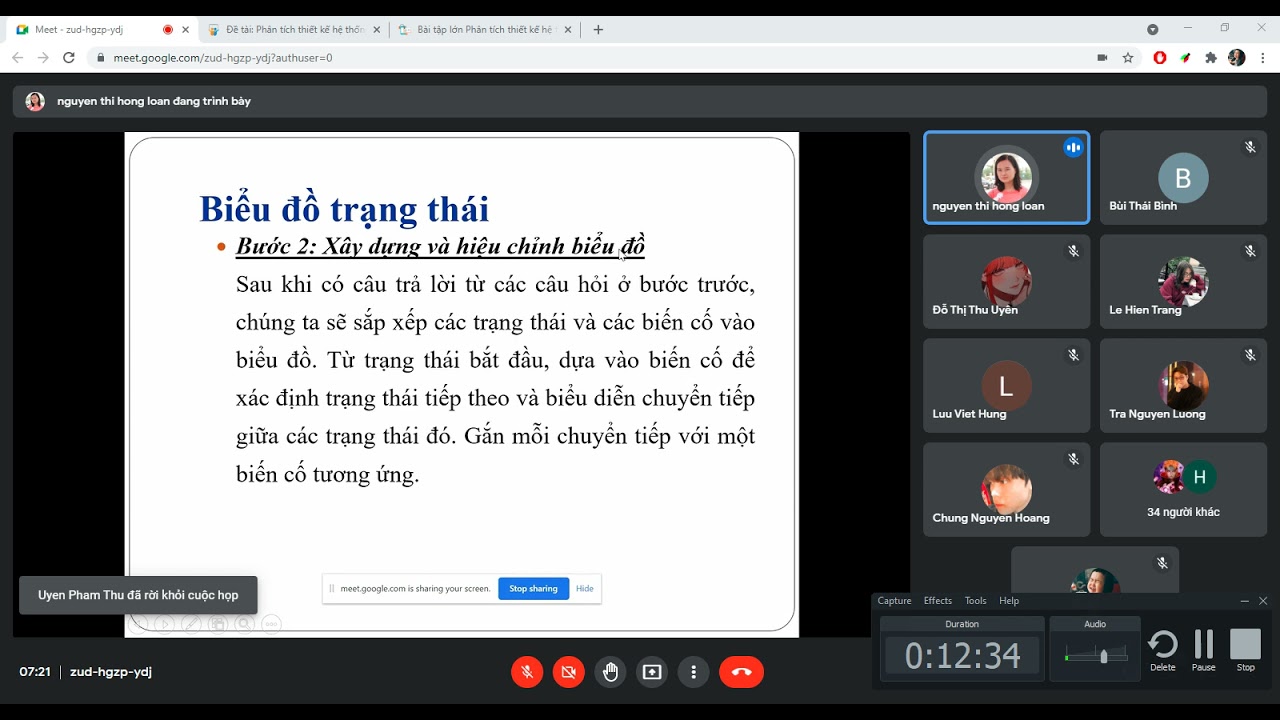Click Stop sharing button
1280x720 pixels.
533,589
